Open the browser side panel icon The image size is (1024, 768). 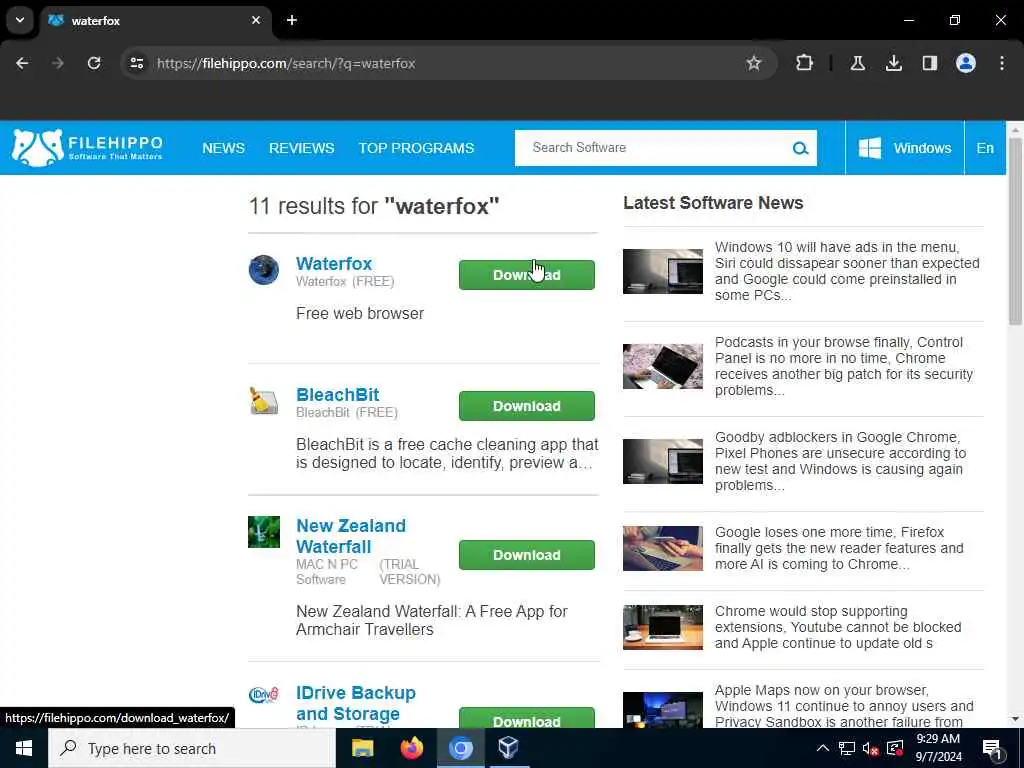929,63
